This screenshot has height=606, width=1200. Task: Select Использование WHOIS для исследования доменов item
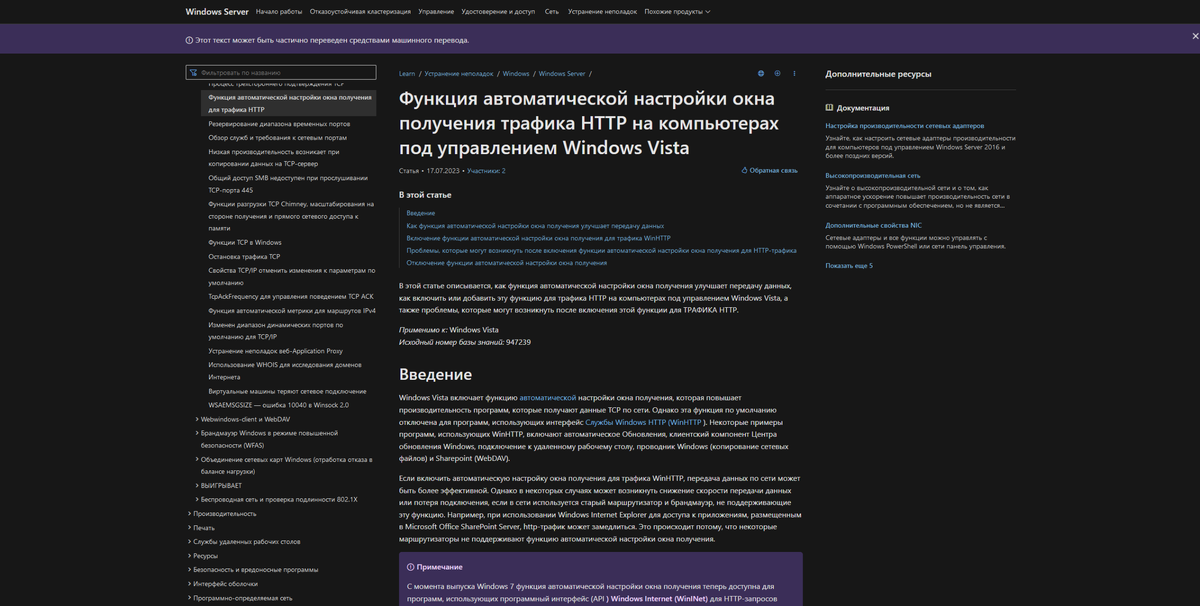(x=287, y=371)
